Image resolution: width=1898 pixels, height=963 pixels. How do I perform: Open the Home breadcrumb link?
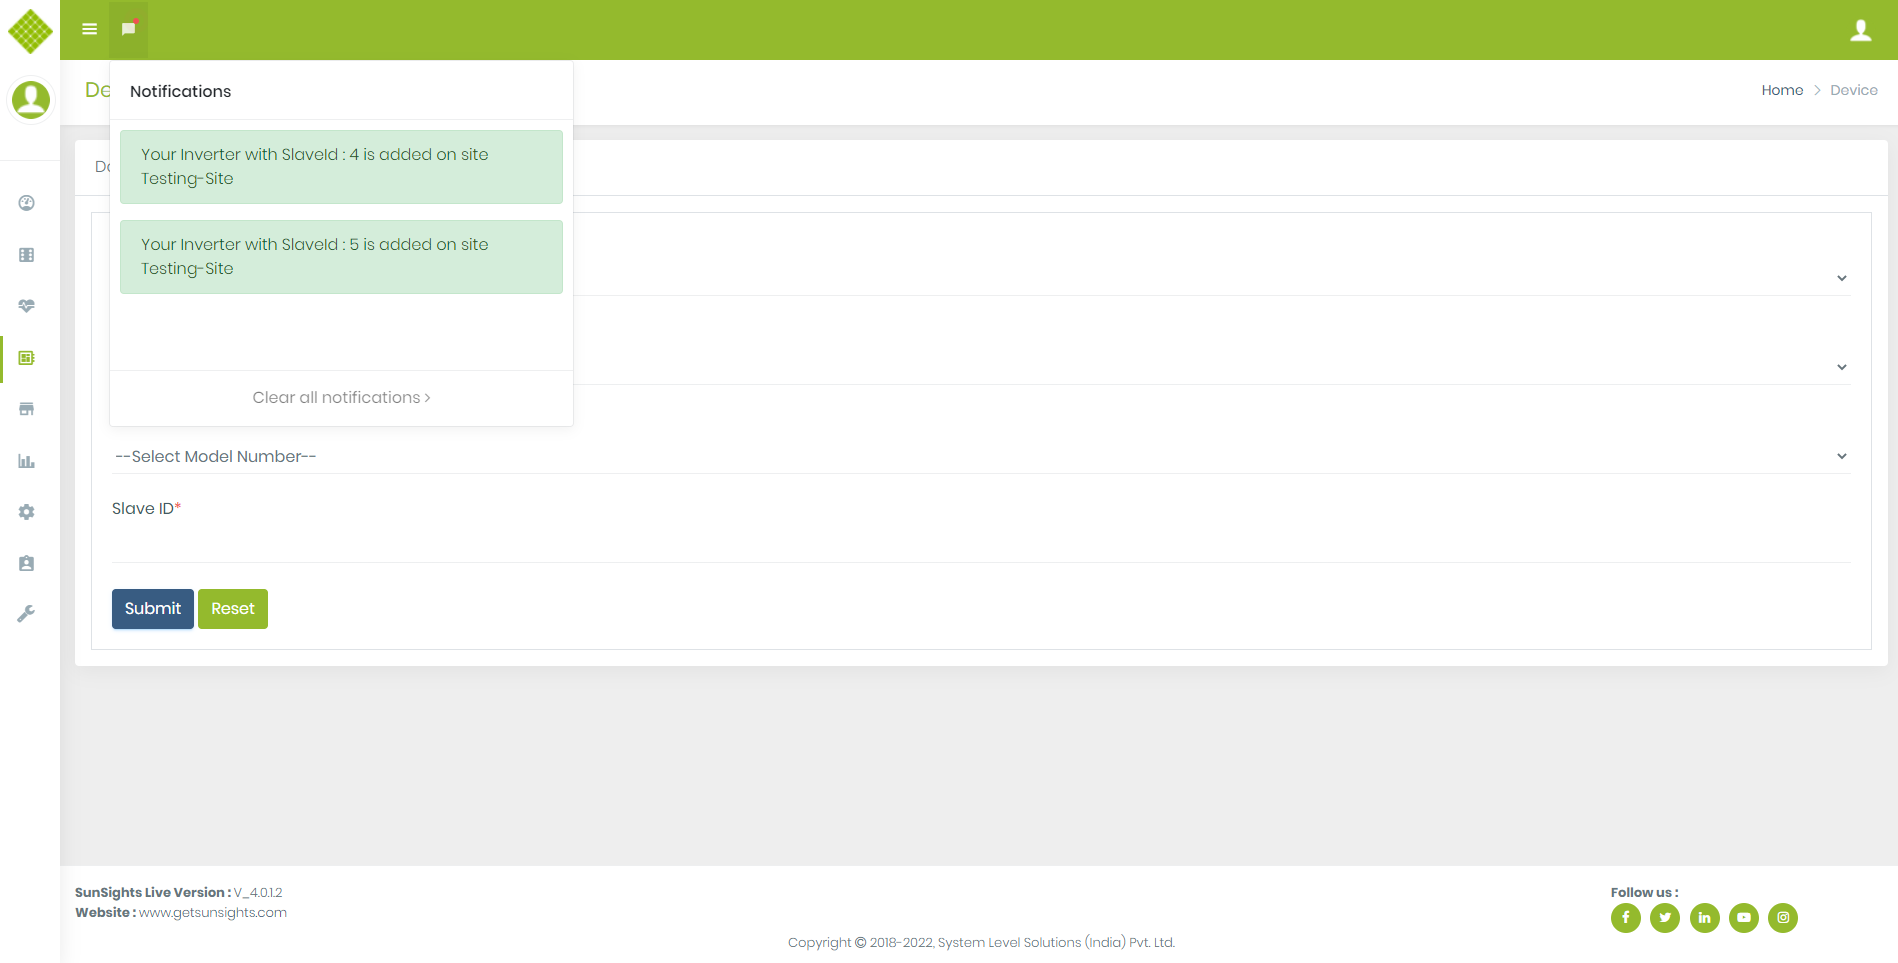coord(1782,90)
